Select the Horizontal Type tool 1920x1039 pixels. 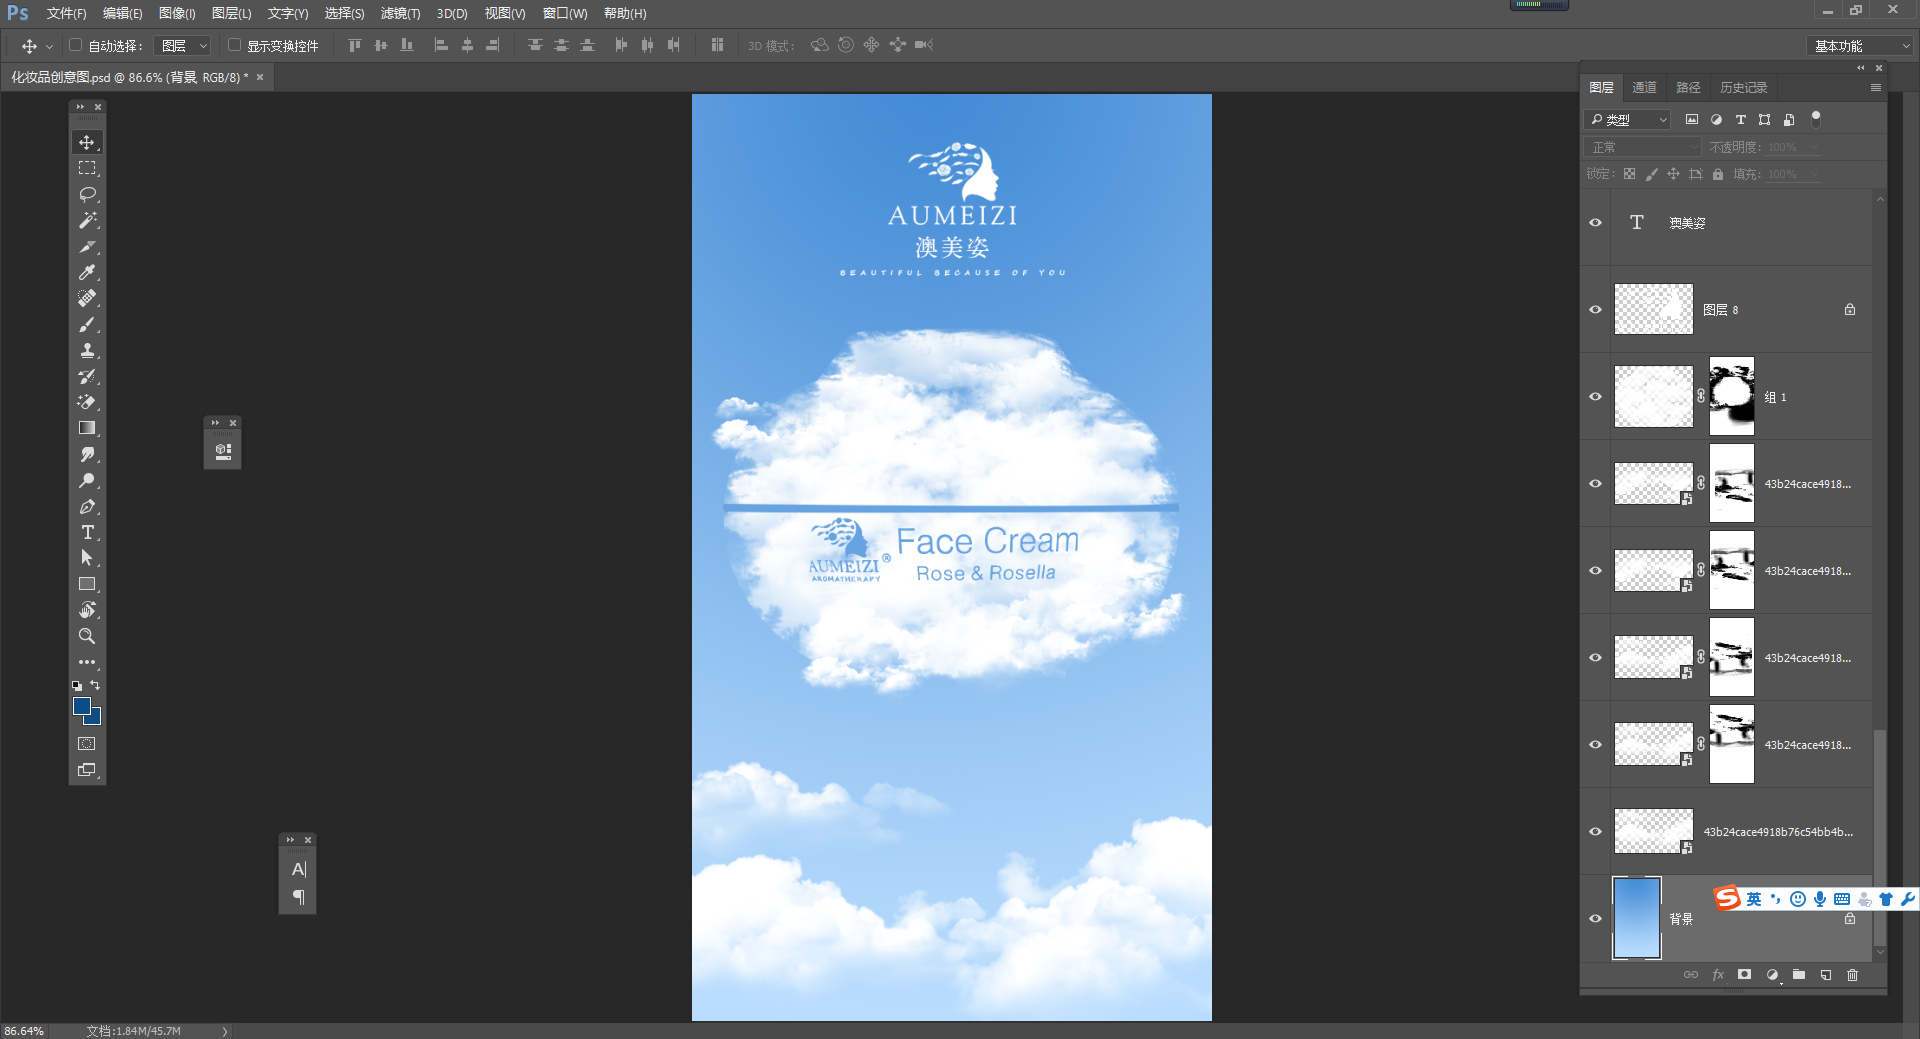point(87,532)
